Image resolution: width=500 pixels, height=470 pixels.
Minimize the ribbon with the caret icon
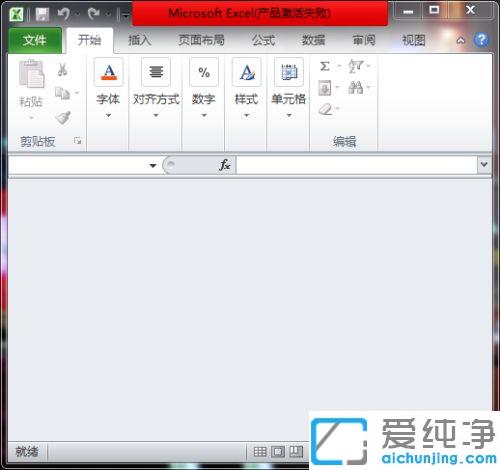(x=461, y=41)
